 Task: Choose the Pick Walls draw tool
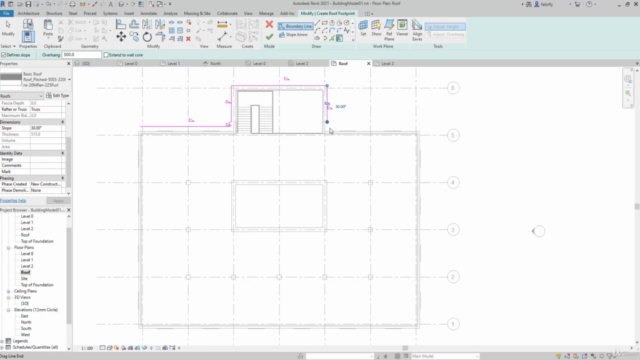tap(339, 38)
